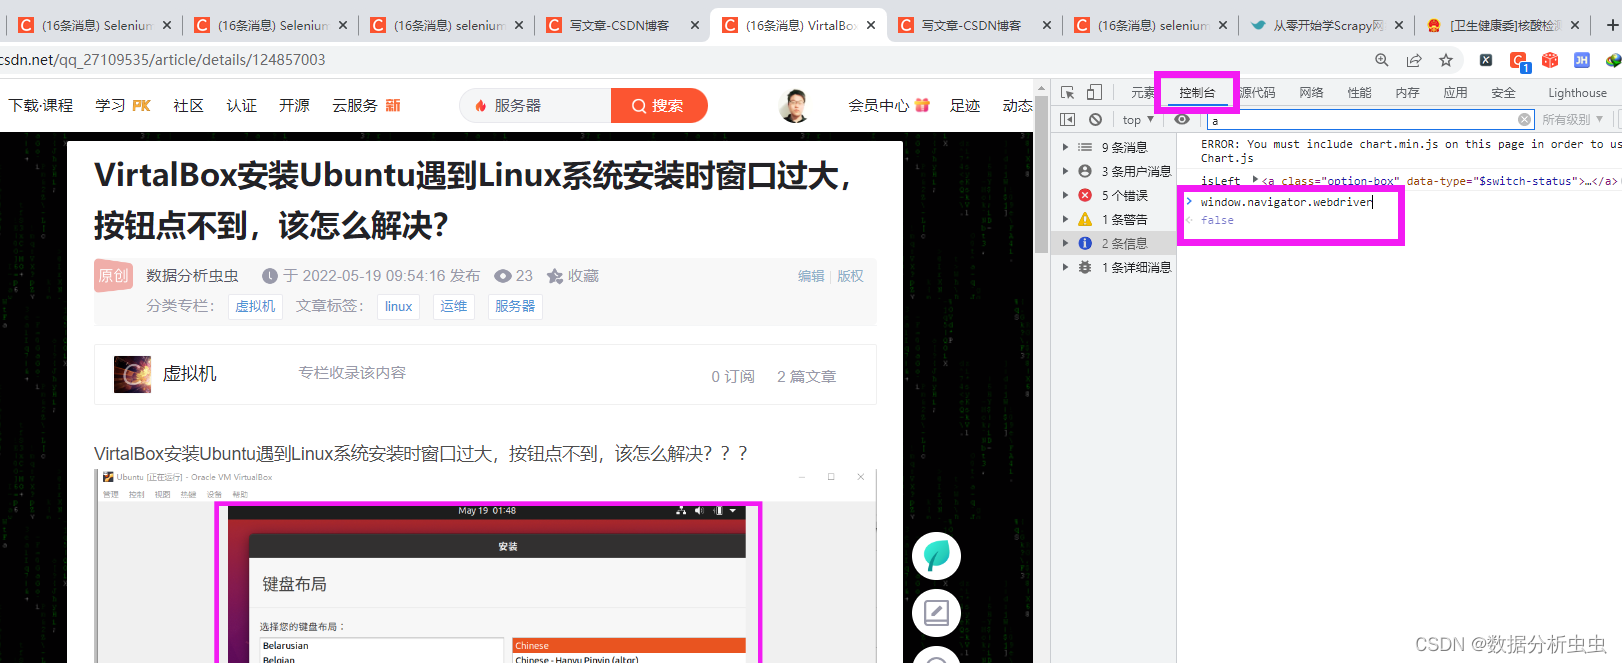Click the 服务器 article tag
1622x663 pixels.
tap(515, 306)
